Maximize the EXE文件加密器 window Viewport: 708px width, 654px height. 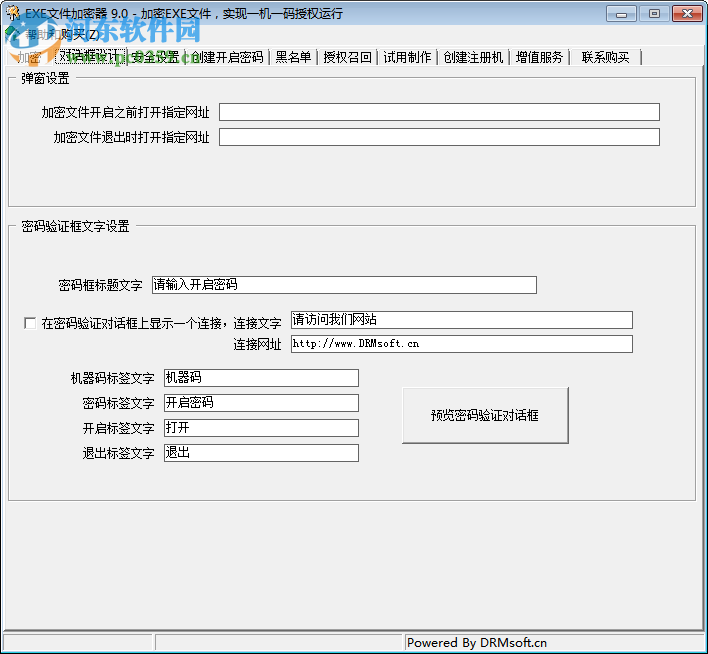(654, 14)
